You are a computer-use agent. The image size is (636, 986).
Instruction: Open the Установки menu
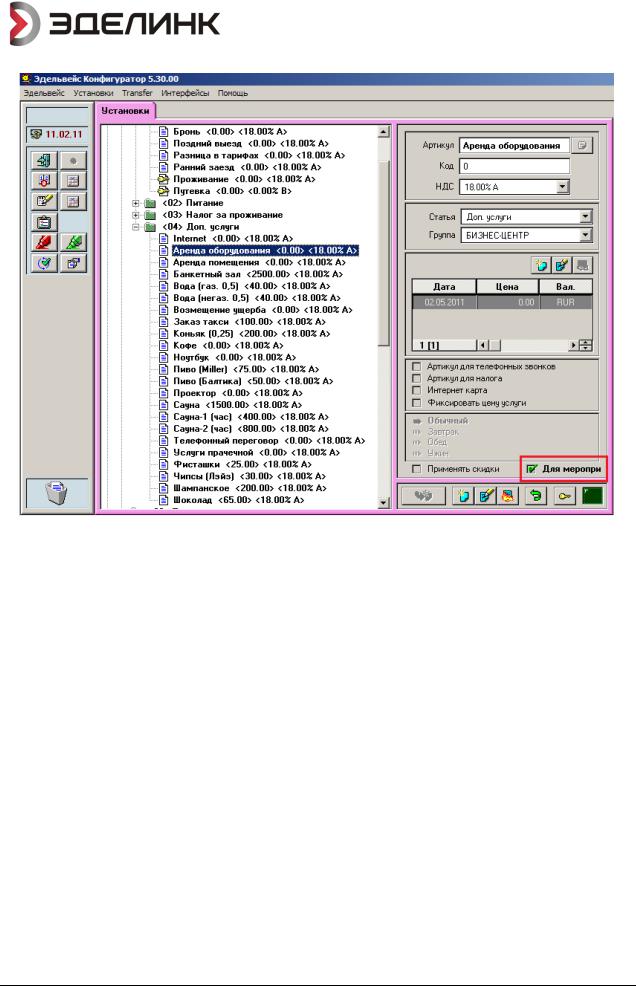[93, 93]
